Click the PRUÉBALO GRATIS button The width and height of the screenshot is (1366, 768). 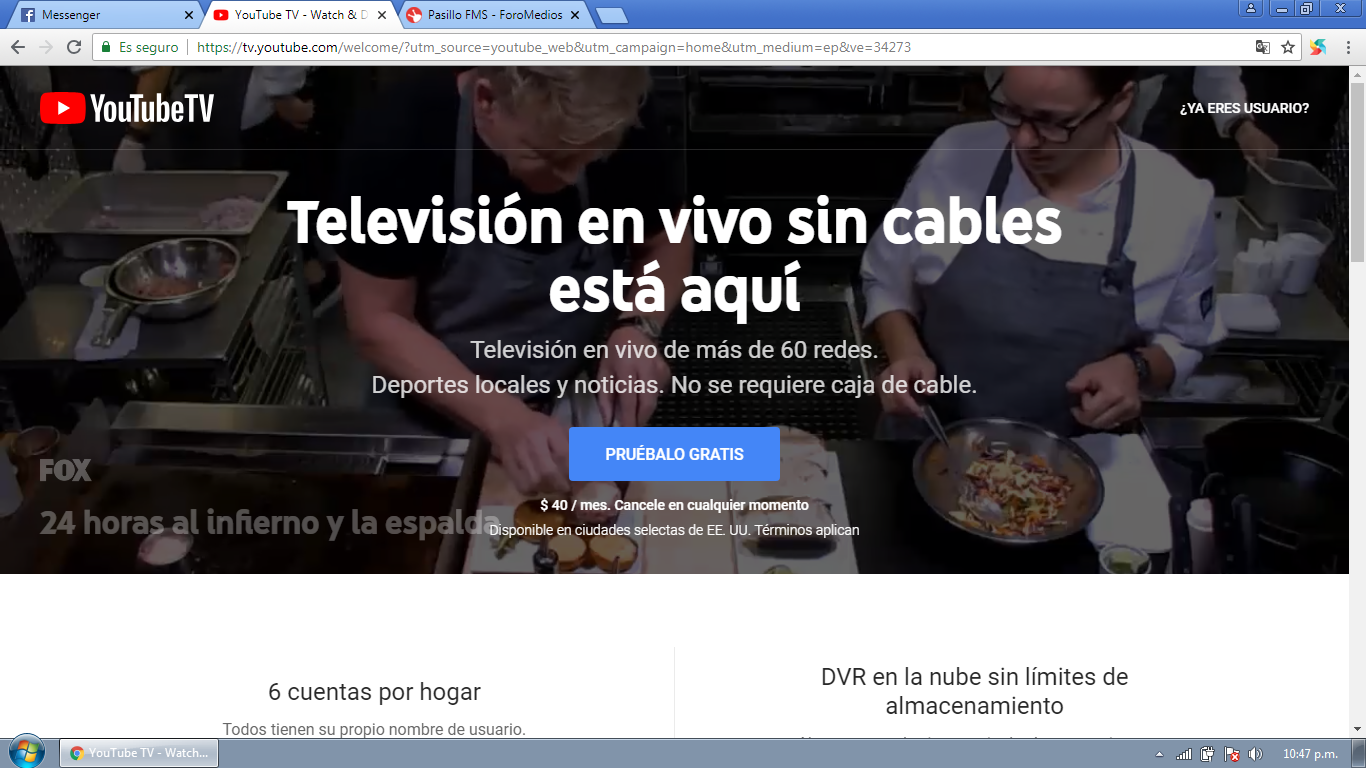[x=674, y=454]
